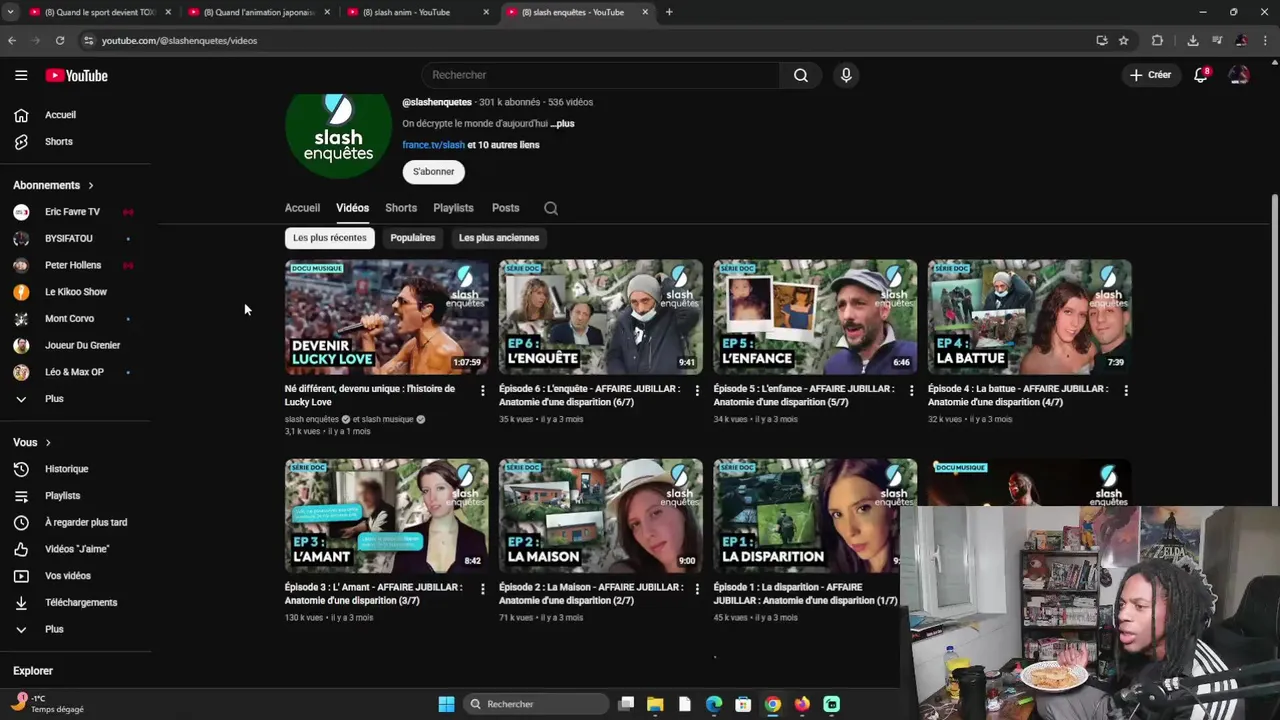
Task: Open the 10 autres liens link
Action: (509, 145)
